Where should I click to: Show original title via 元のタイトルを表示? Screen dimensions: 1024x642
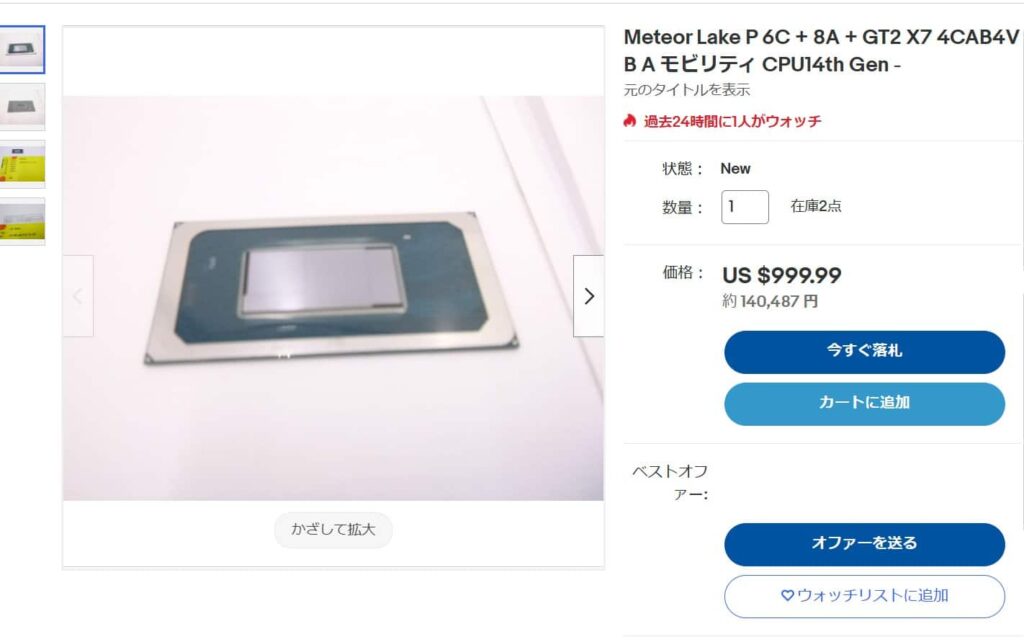pyautogui.click(x=686, y=90)
